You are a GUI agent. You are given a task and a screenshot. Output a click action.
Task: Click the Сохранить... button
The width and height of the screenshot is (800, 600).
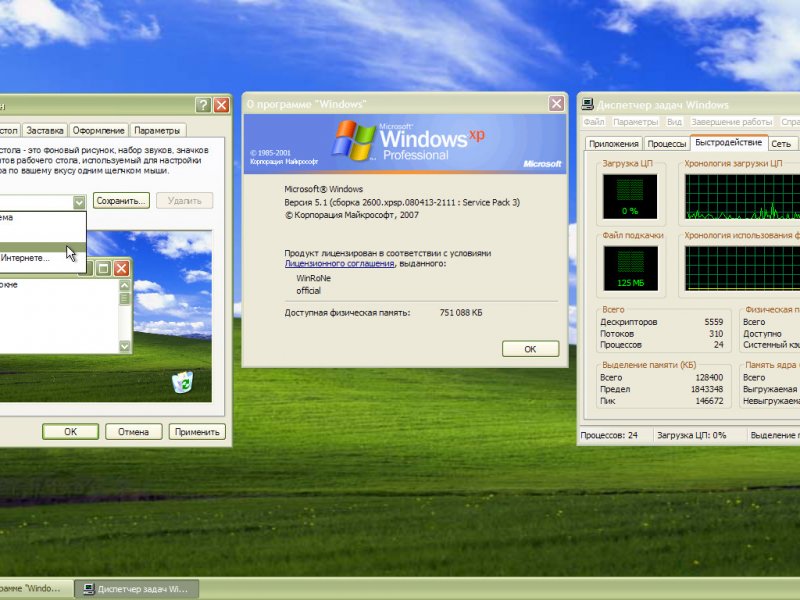tap(121, 201)
